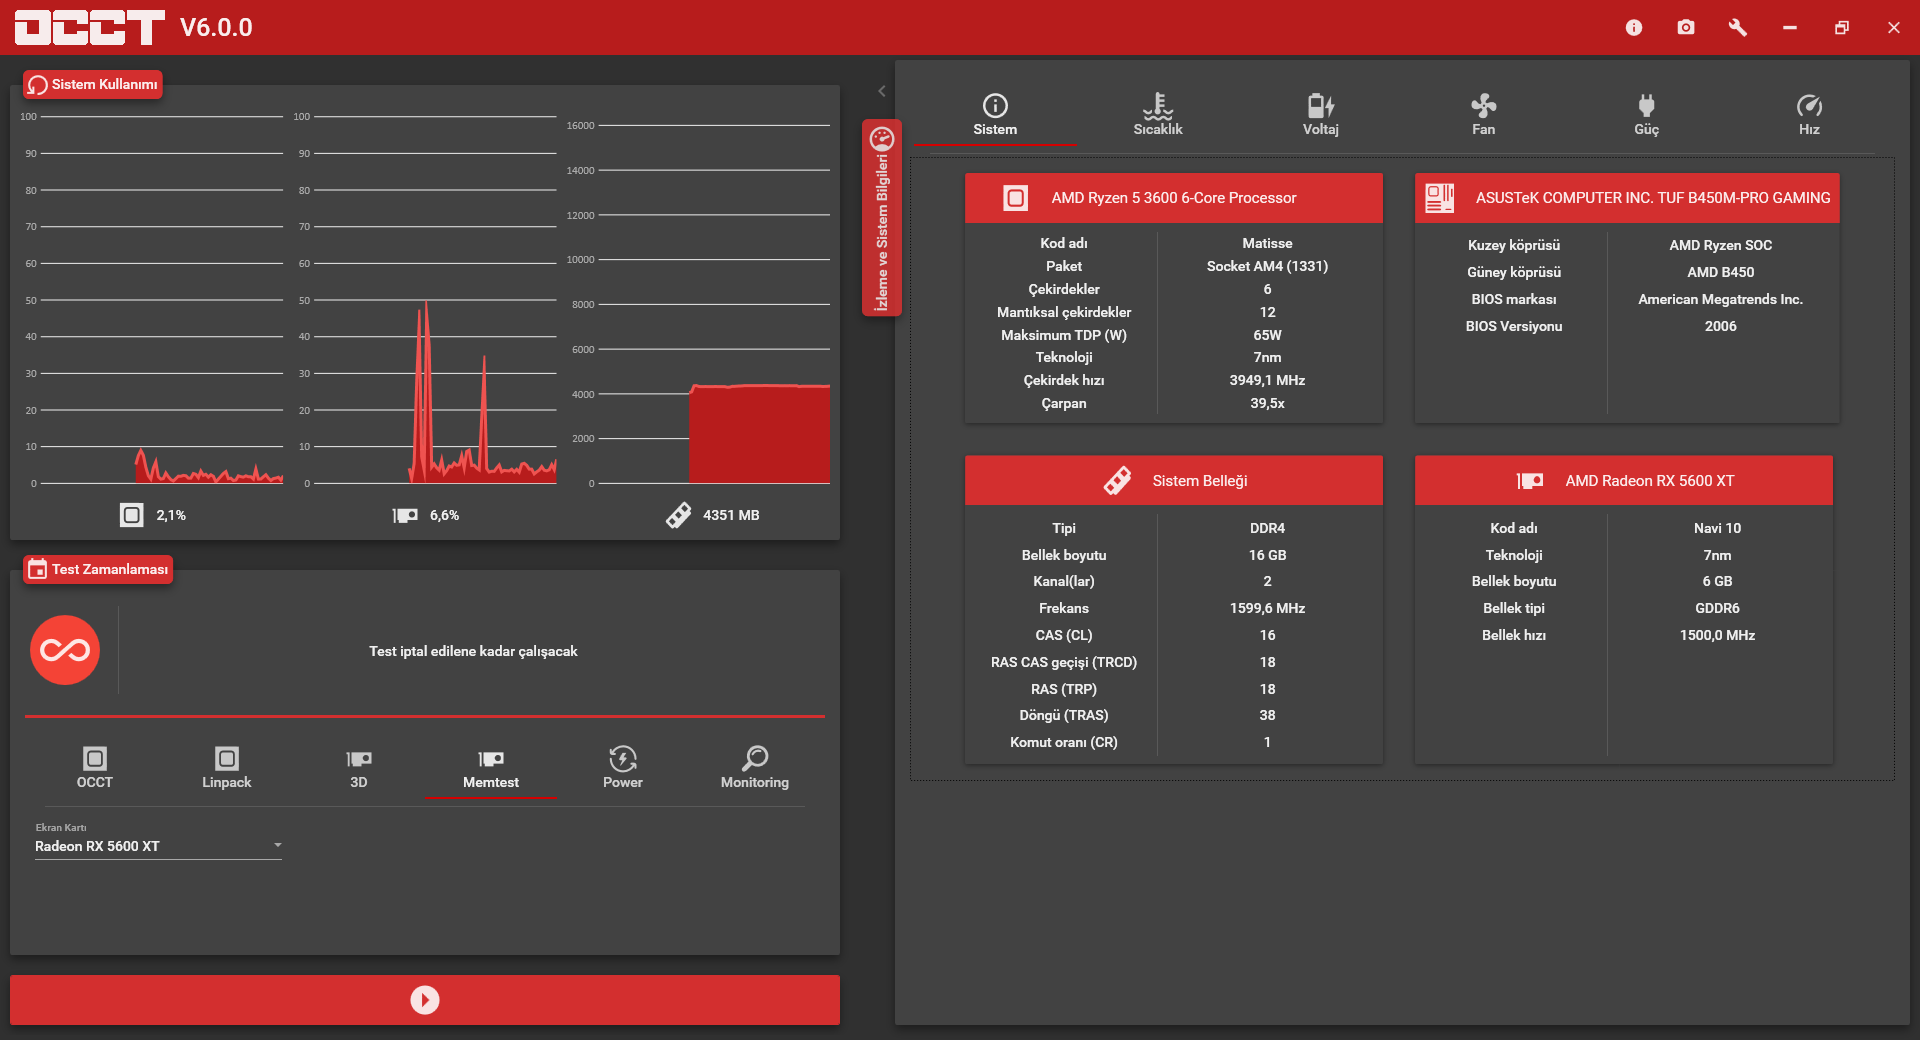Viewport: 1920px width, 1040px height.
Task: Take a screenshot with camera icon
Action: point(1686,27)
